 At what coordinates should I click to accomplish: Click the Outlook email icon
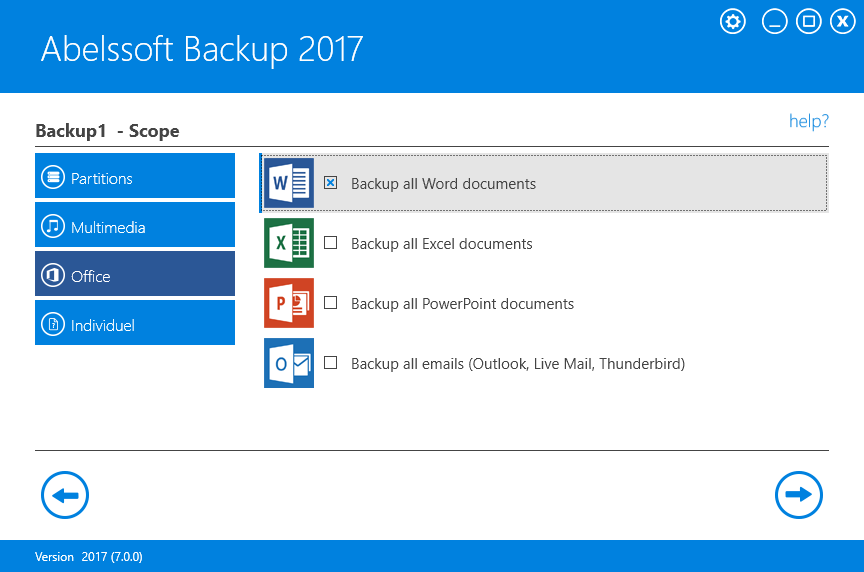pyautogui.click(x=288, y=363)
